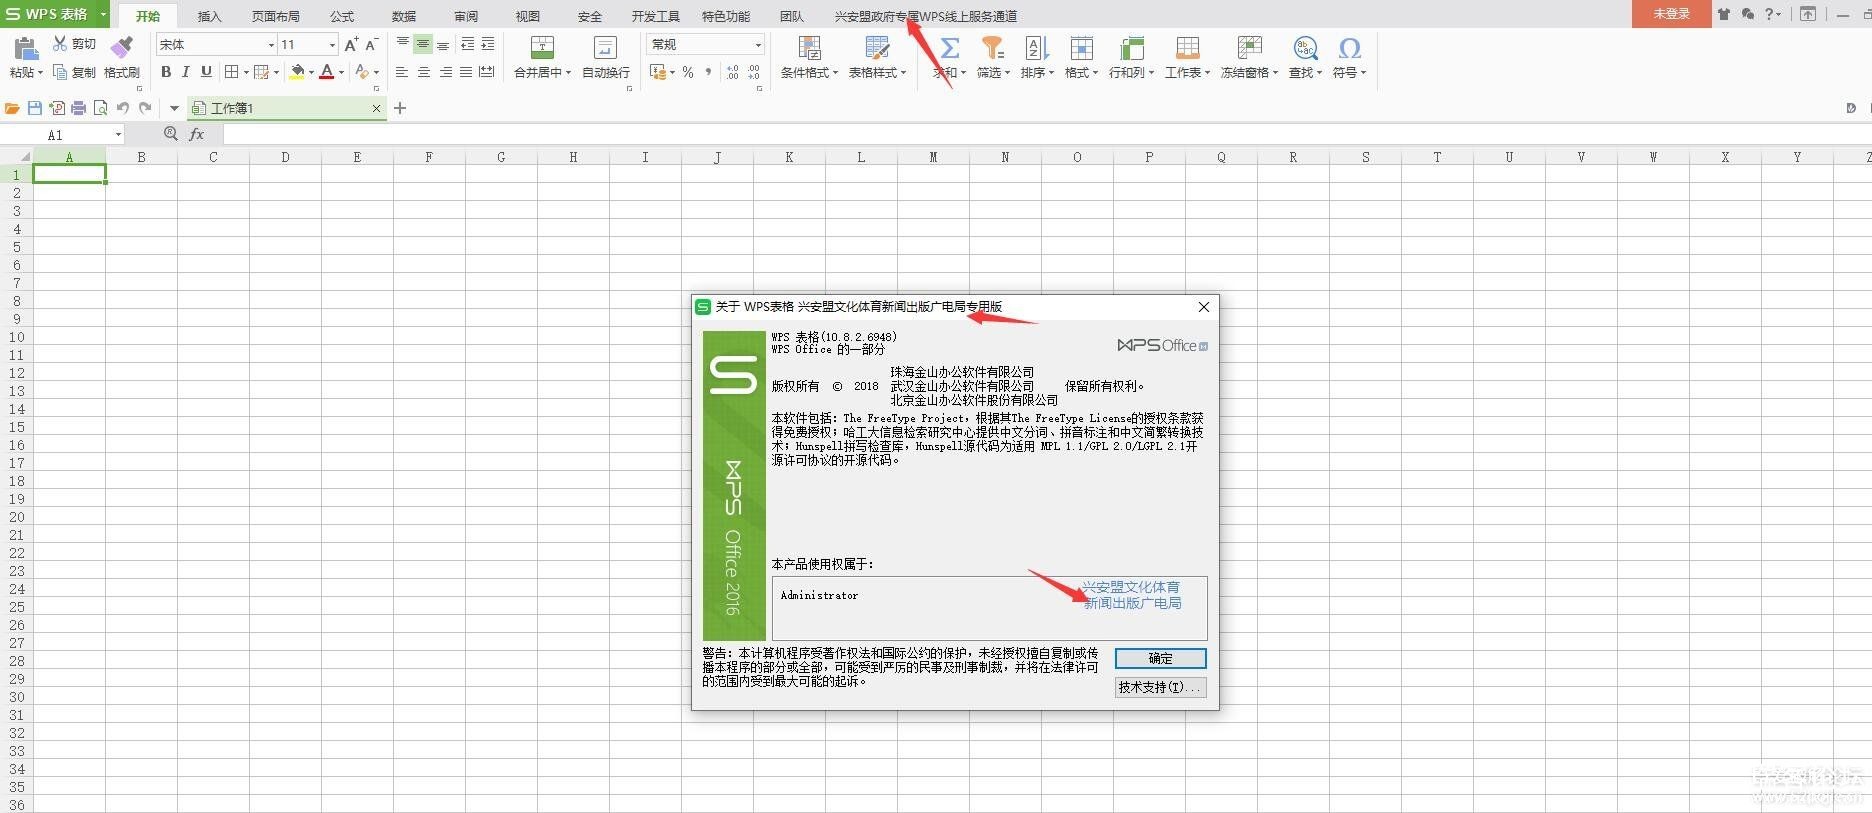The width and height of the screenshot is (1872, 813).
Task: Click 确定 button in About dialog
Action: pyautogui.click(x=1160, y=658)
